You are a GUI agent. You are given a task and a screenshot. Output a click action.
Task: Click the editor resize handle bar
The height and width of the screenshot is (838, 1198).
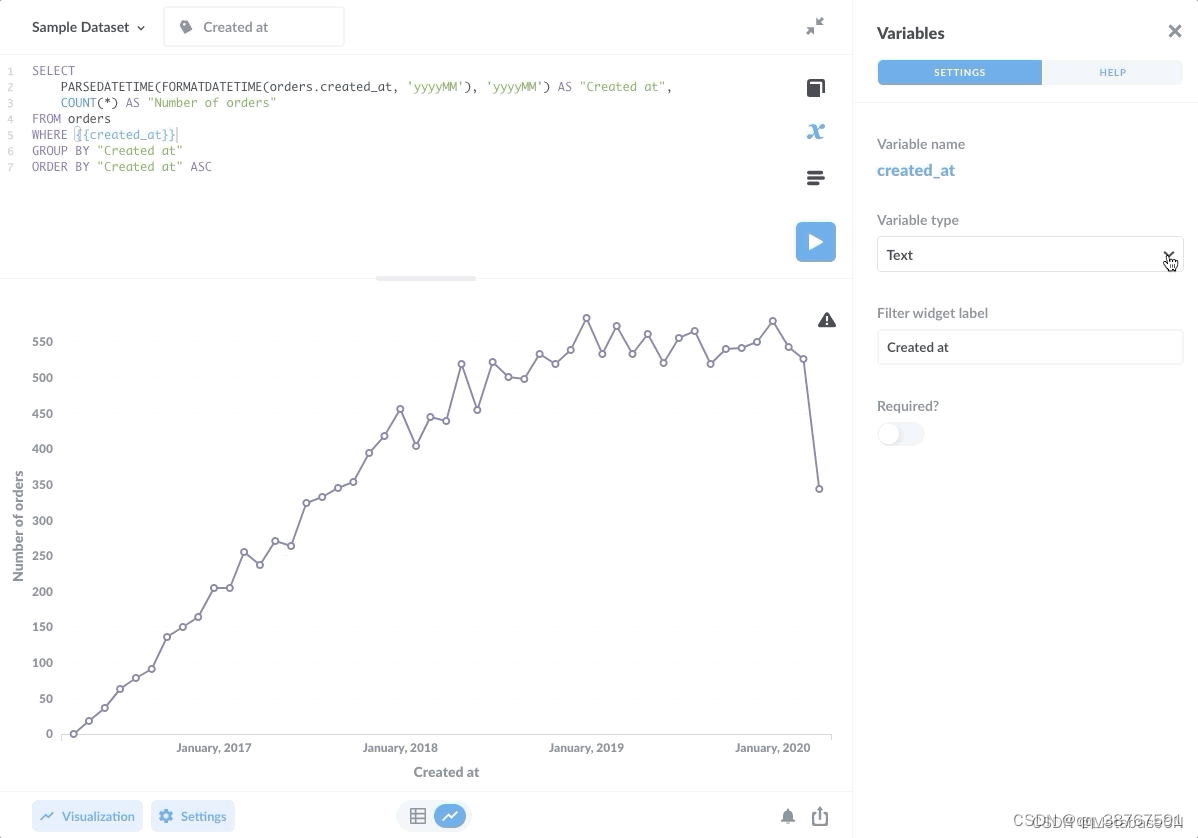tap(426, 278)
